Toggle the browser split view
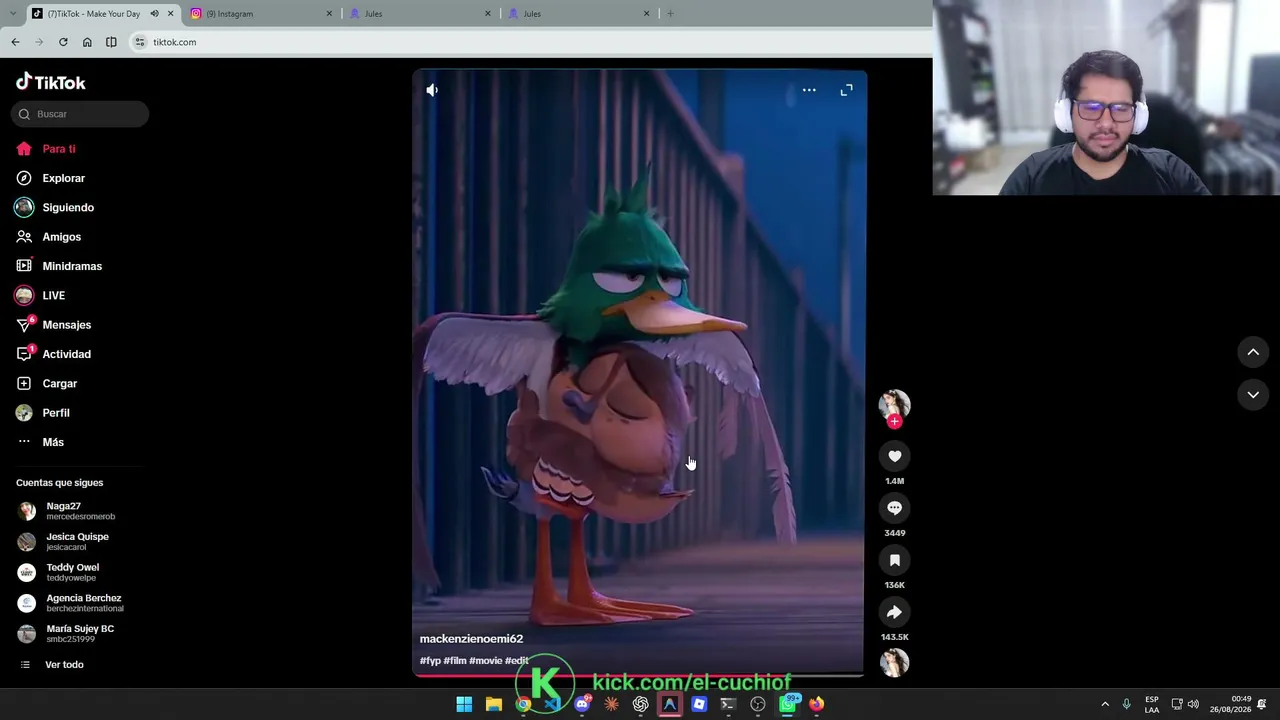The width and height of the screenshot is (1280, 720). tap(111, 42)
